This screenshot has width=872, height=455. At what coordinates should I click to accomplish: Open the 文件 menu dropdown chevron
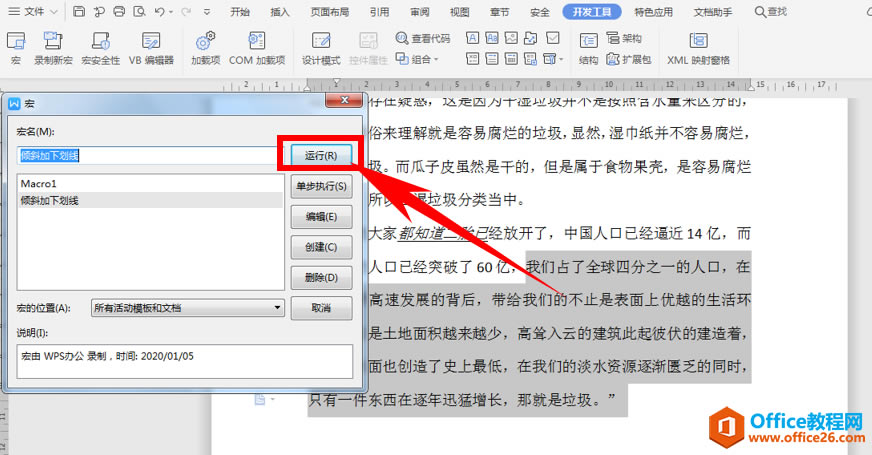click(54, 12)
